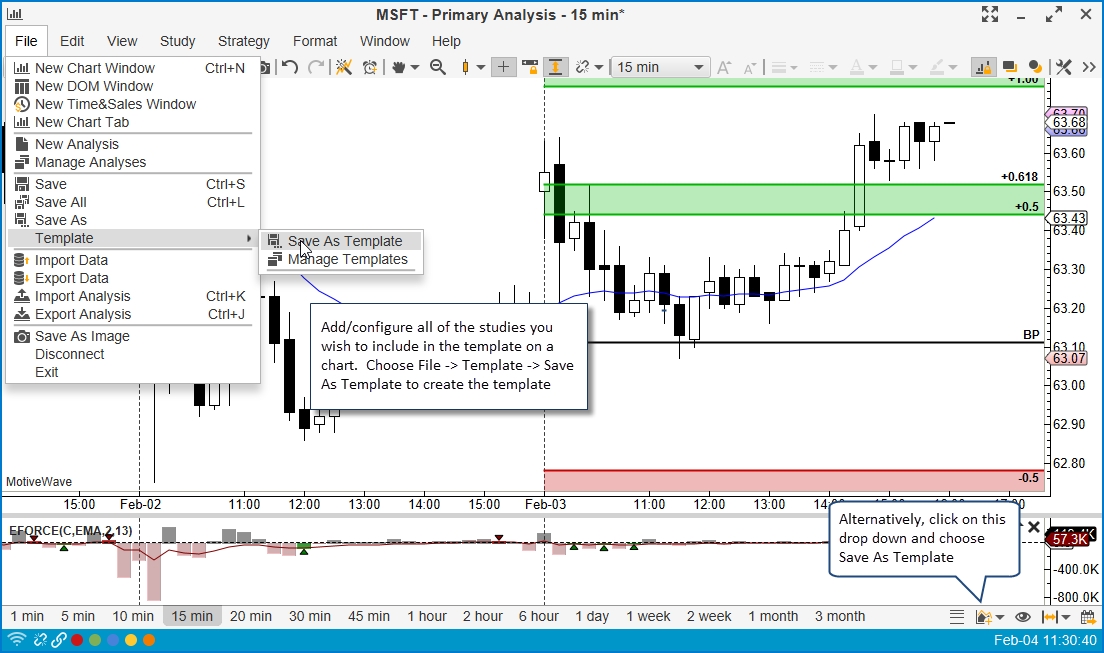Viewport: 1104px width, 653px height.
Task: Choose New Analysis in File menu
Action: 132,144
